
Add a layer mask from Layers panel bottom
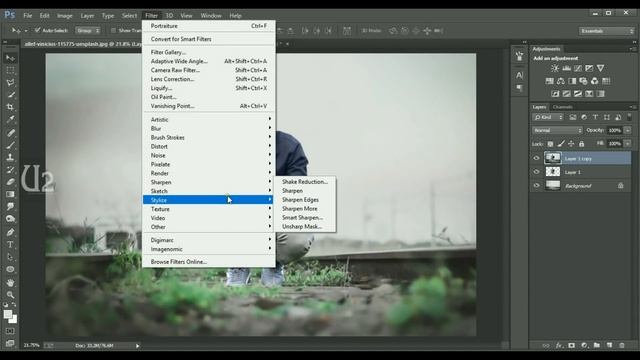571,345
